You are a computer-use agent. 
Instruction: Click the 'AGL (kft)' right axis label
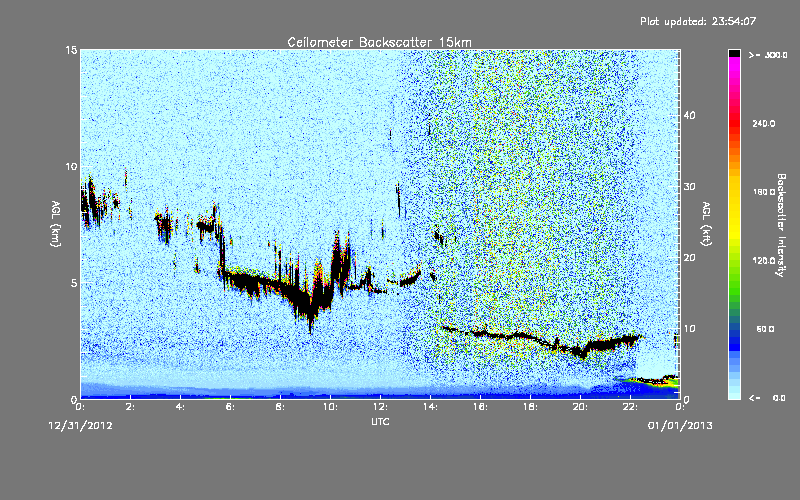click(x=707, y=224)
